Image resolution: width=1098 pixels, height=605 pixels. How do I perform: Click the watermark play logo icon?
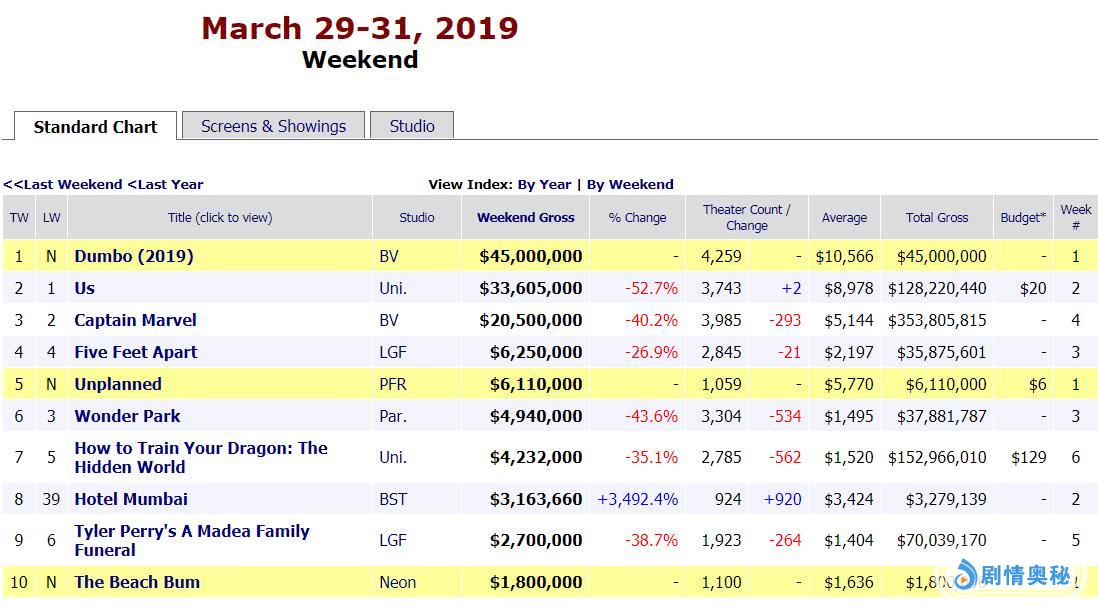965,575
